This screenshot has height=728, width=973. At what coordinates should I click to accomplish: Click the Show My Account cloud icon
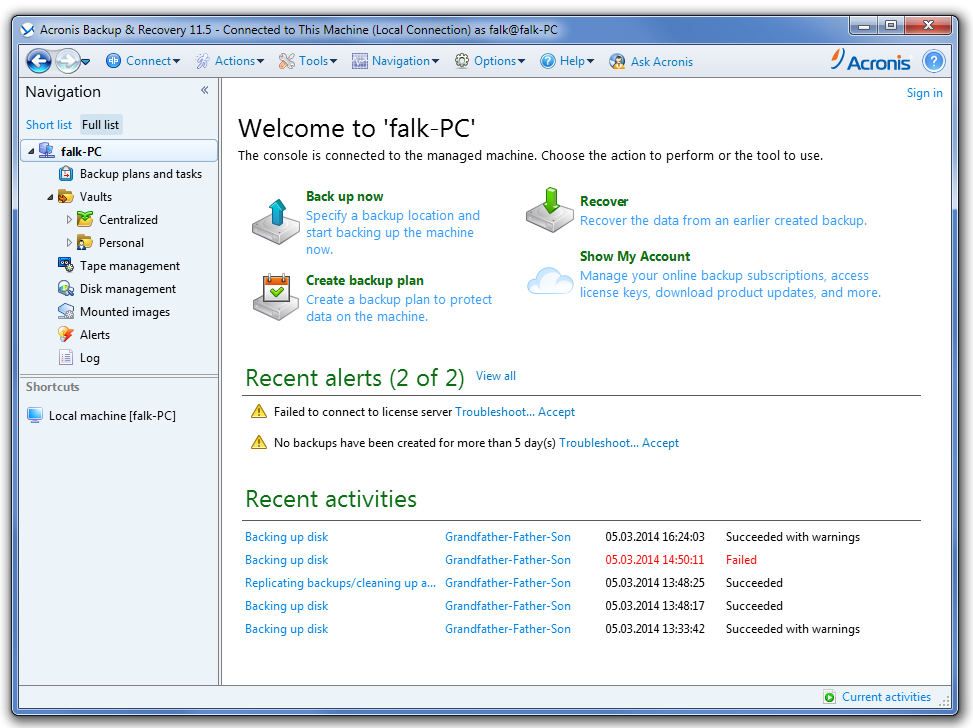(550, 279)
